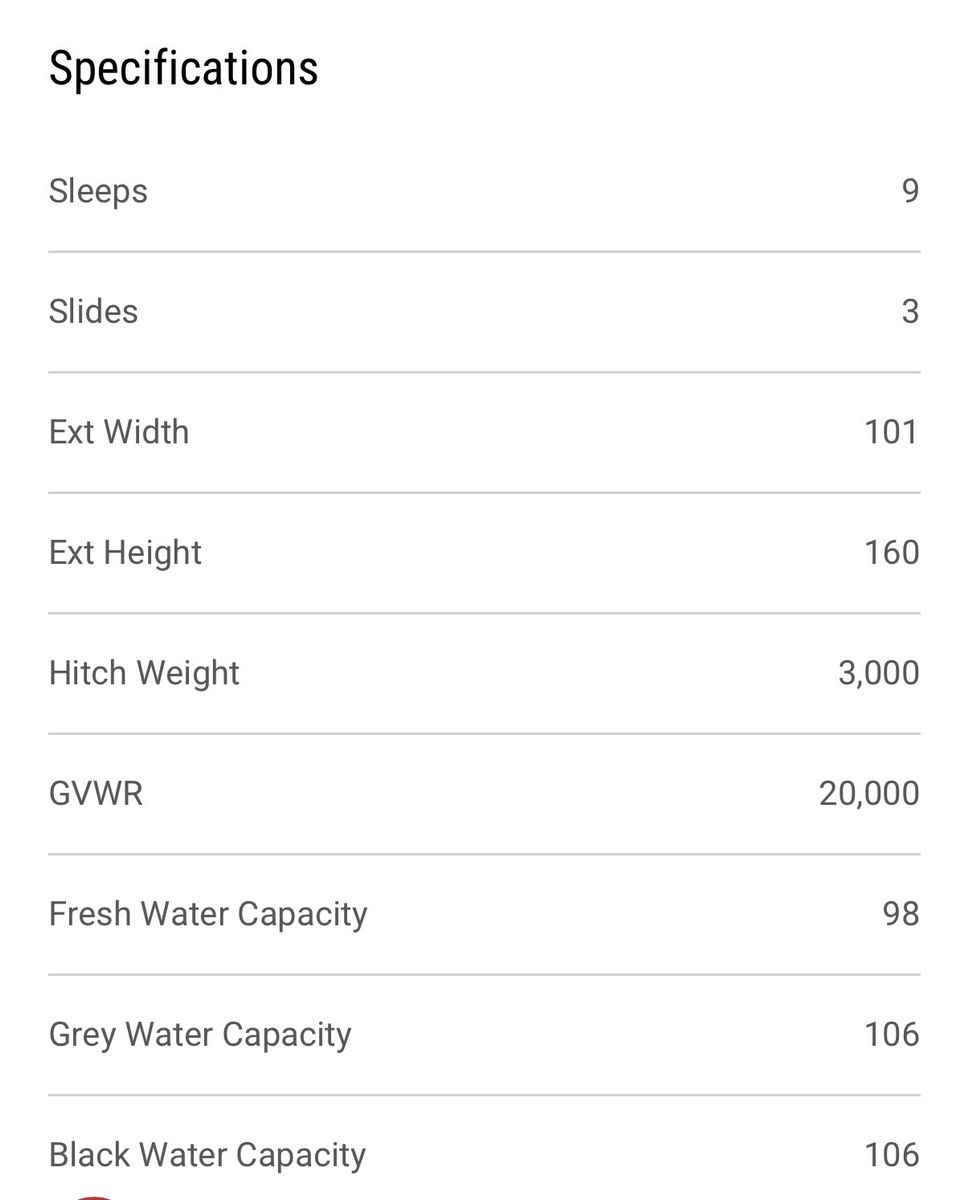
Task: Select the Grey Water Capacity label
Action: point(200,1034)
